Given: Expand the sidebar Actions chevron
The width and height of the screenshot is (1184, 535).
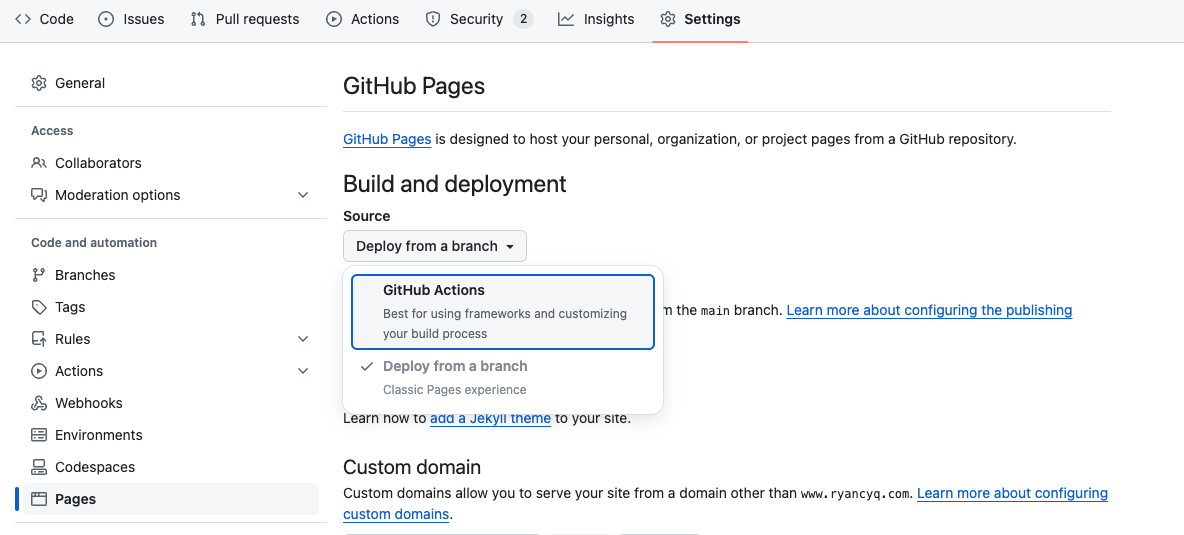Looking at the screenshot, I should (303, 371).
